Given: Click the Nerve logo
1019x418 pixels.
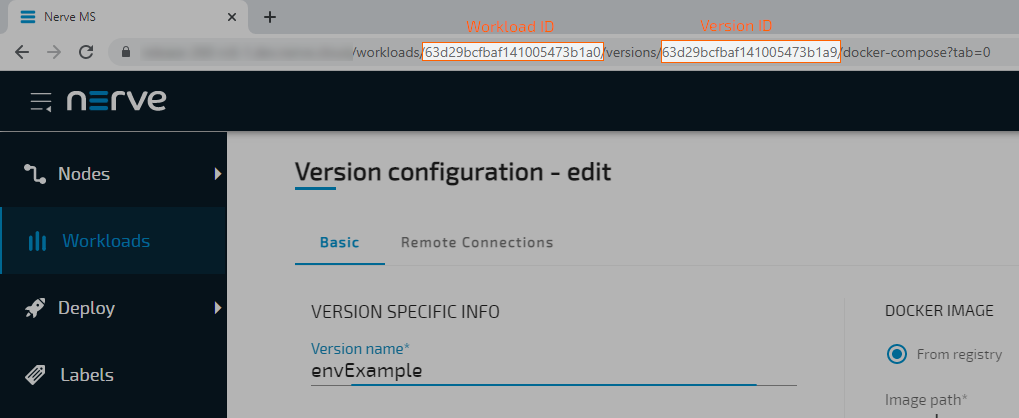Looking at the screenshot, I should pos(116,100).
